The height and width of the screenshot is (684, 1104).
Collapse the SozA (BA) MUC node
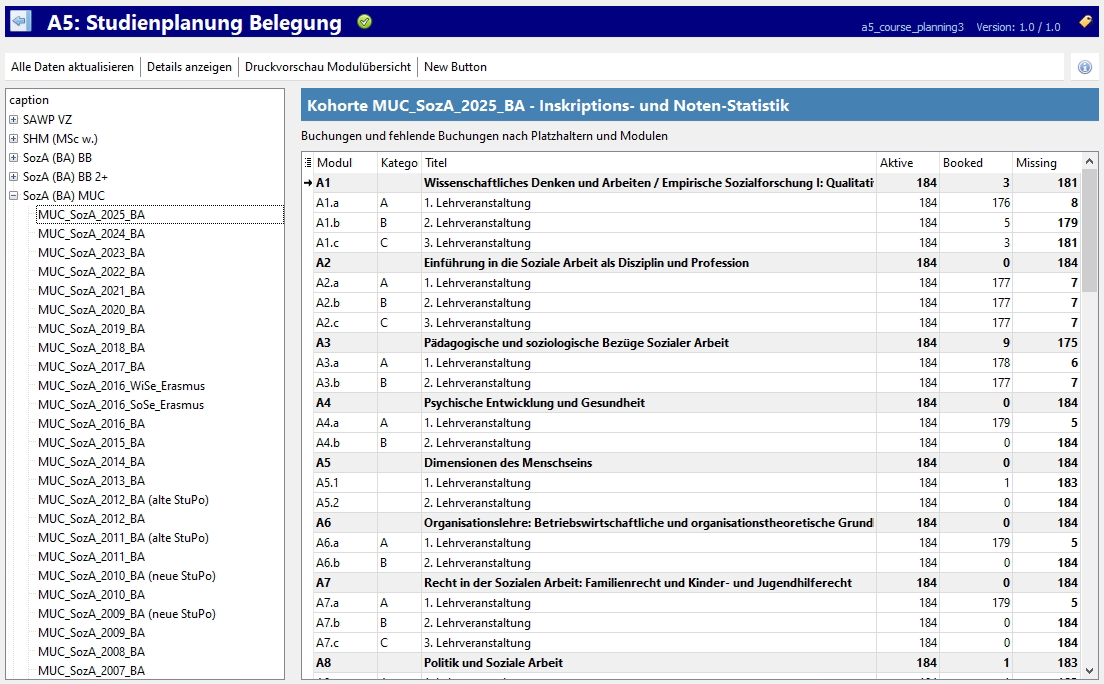click(14, 196)
